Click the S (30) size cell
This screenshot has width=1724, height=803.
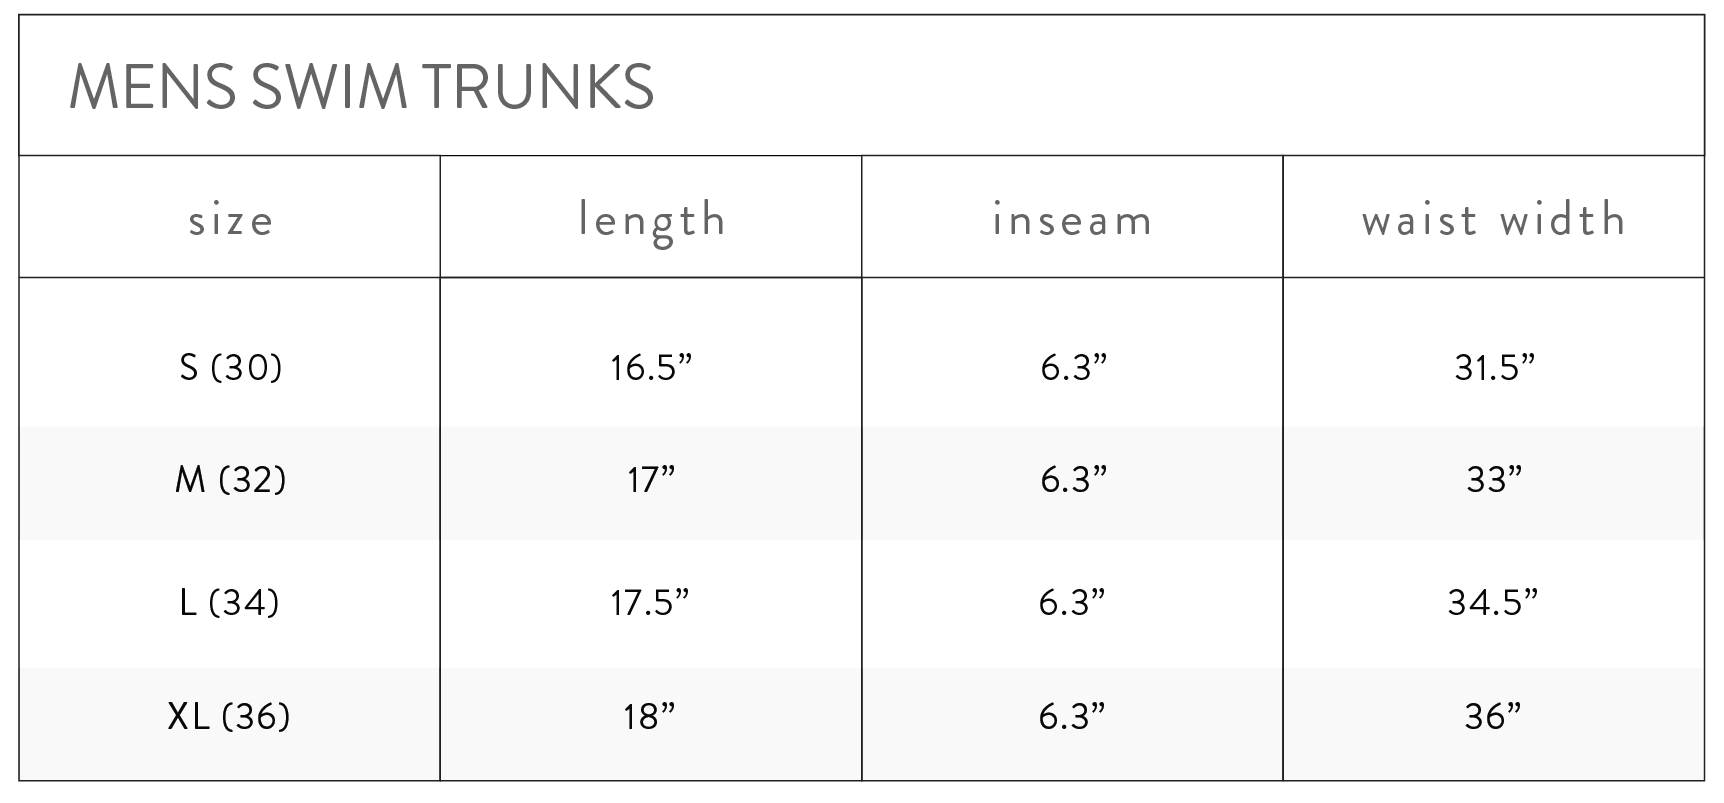(231, 368)
